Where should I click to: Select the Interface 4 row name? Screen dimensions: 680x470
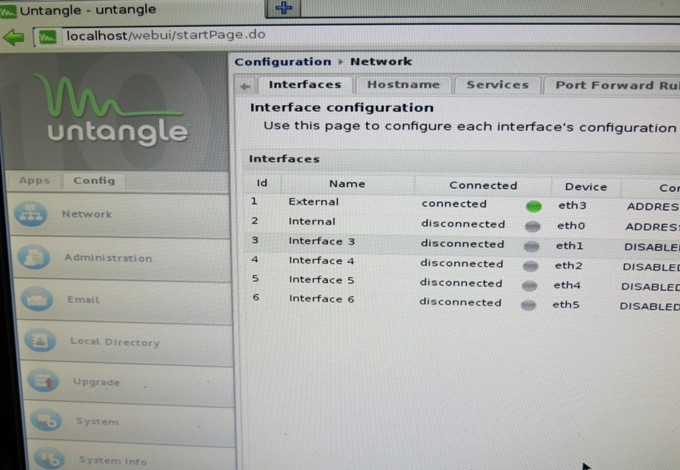click(321, 261)
